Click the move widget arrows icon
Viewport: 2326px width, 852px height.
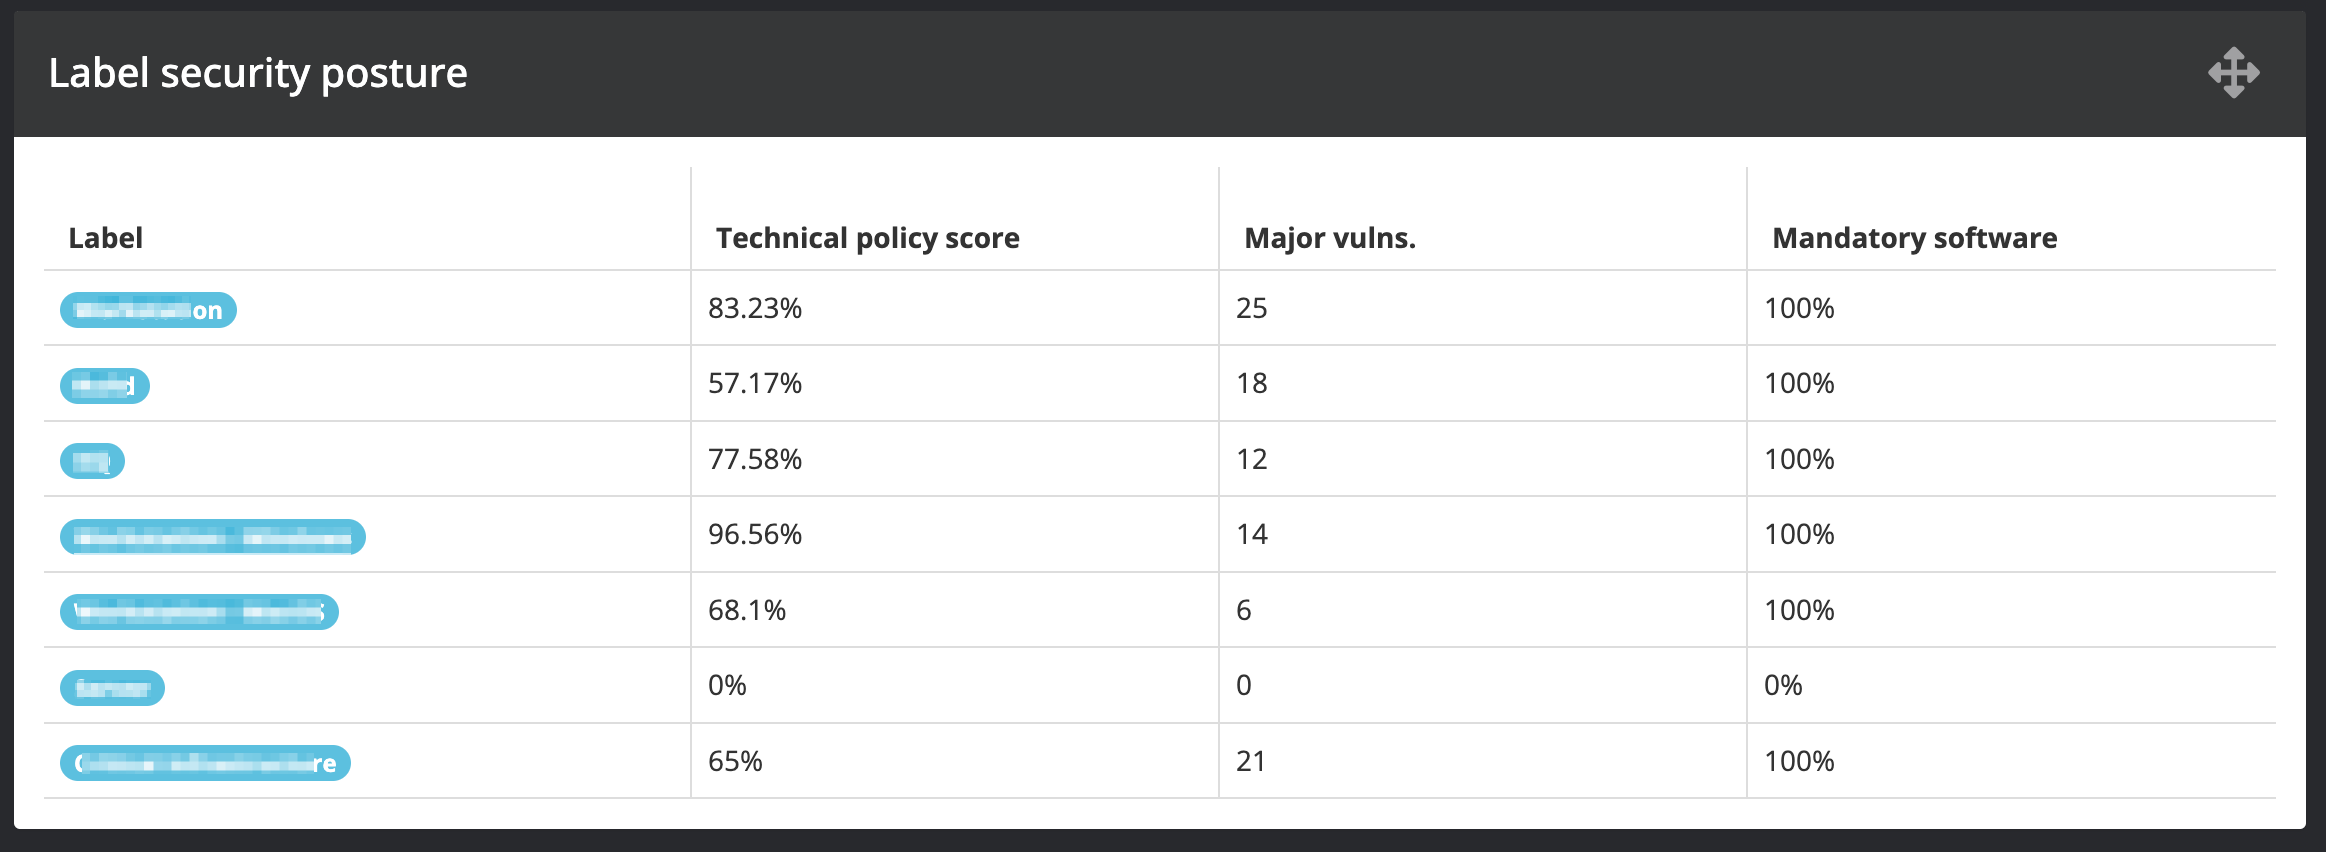2233,73
